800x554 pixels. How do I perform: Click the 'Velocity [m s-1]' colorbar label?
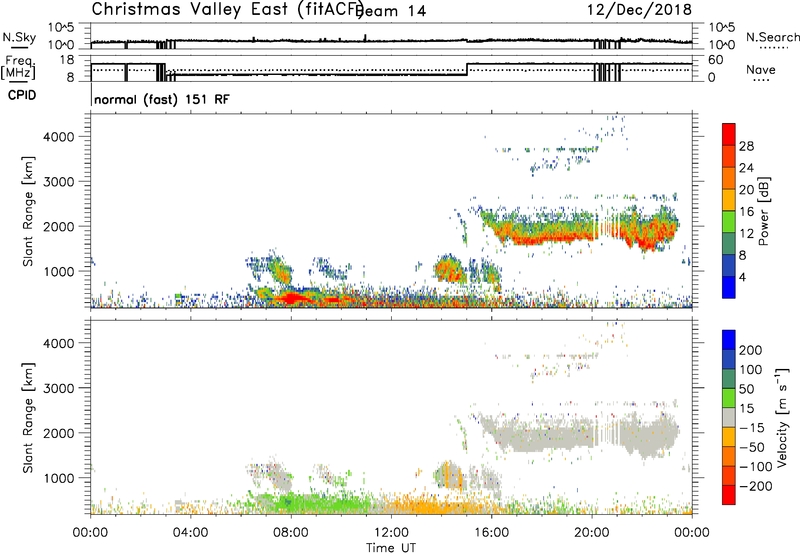(x=782, y=417)
